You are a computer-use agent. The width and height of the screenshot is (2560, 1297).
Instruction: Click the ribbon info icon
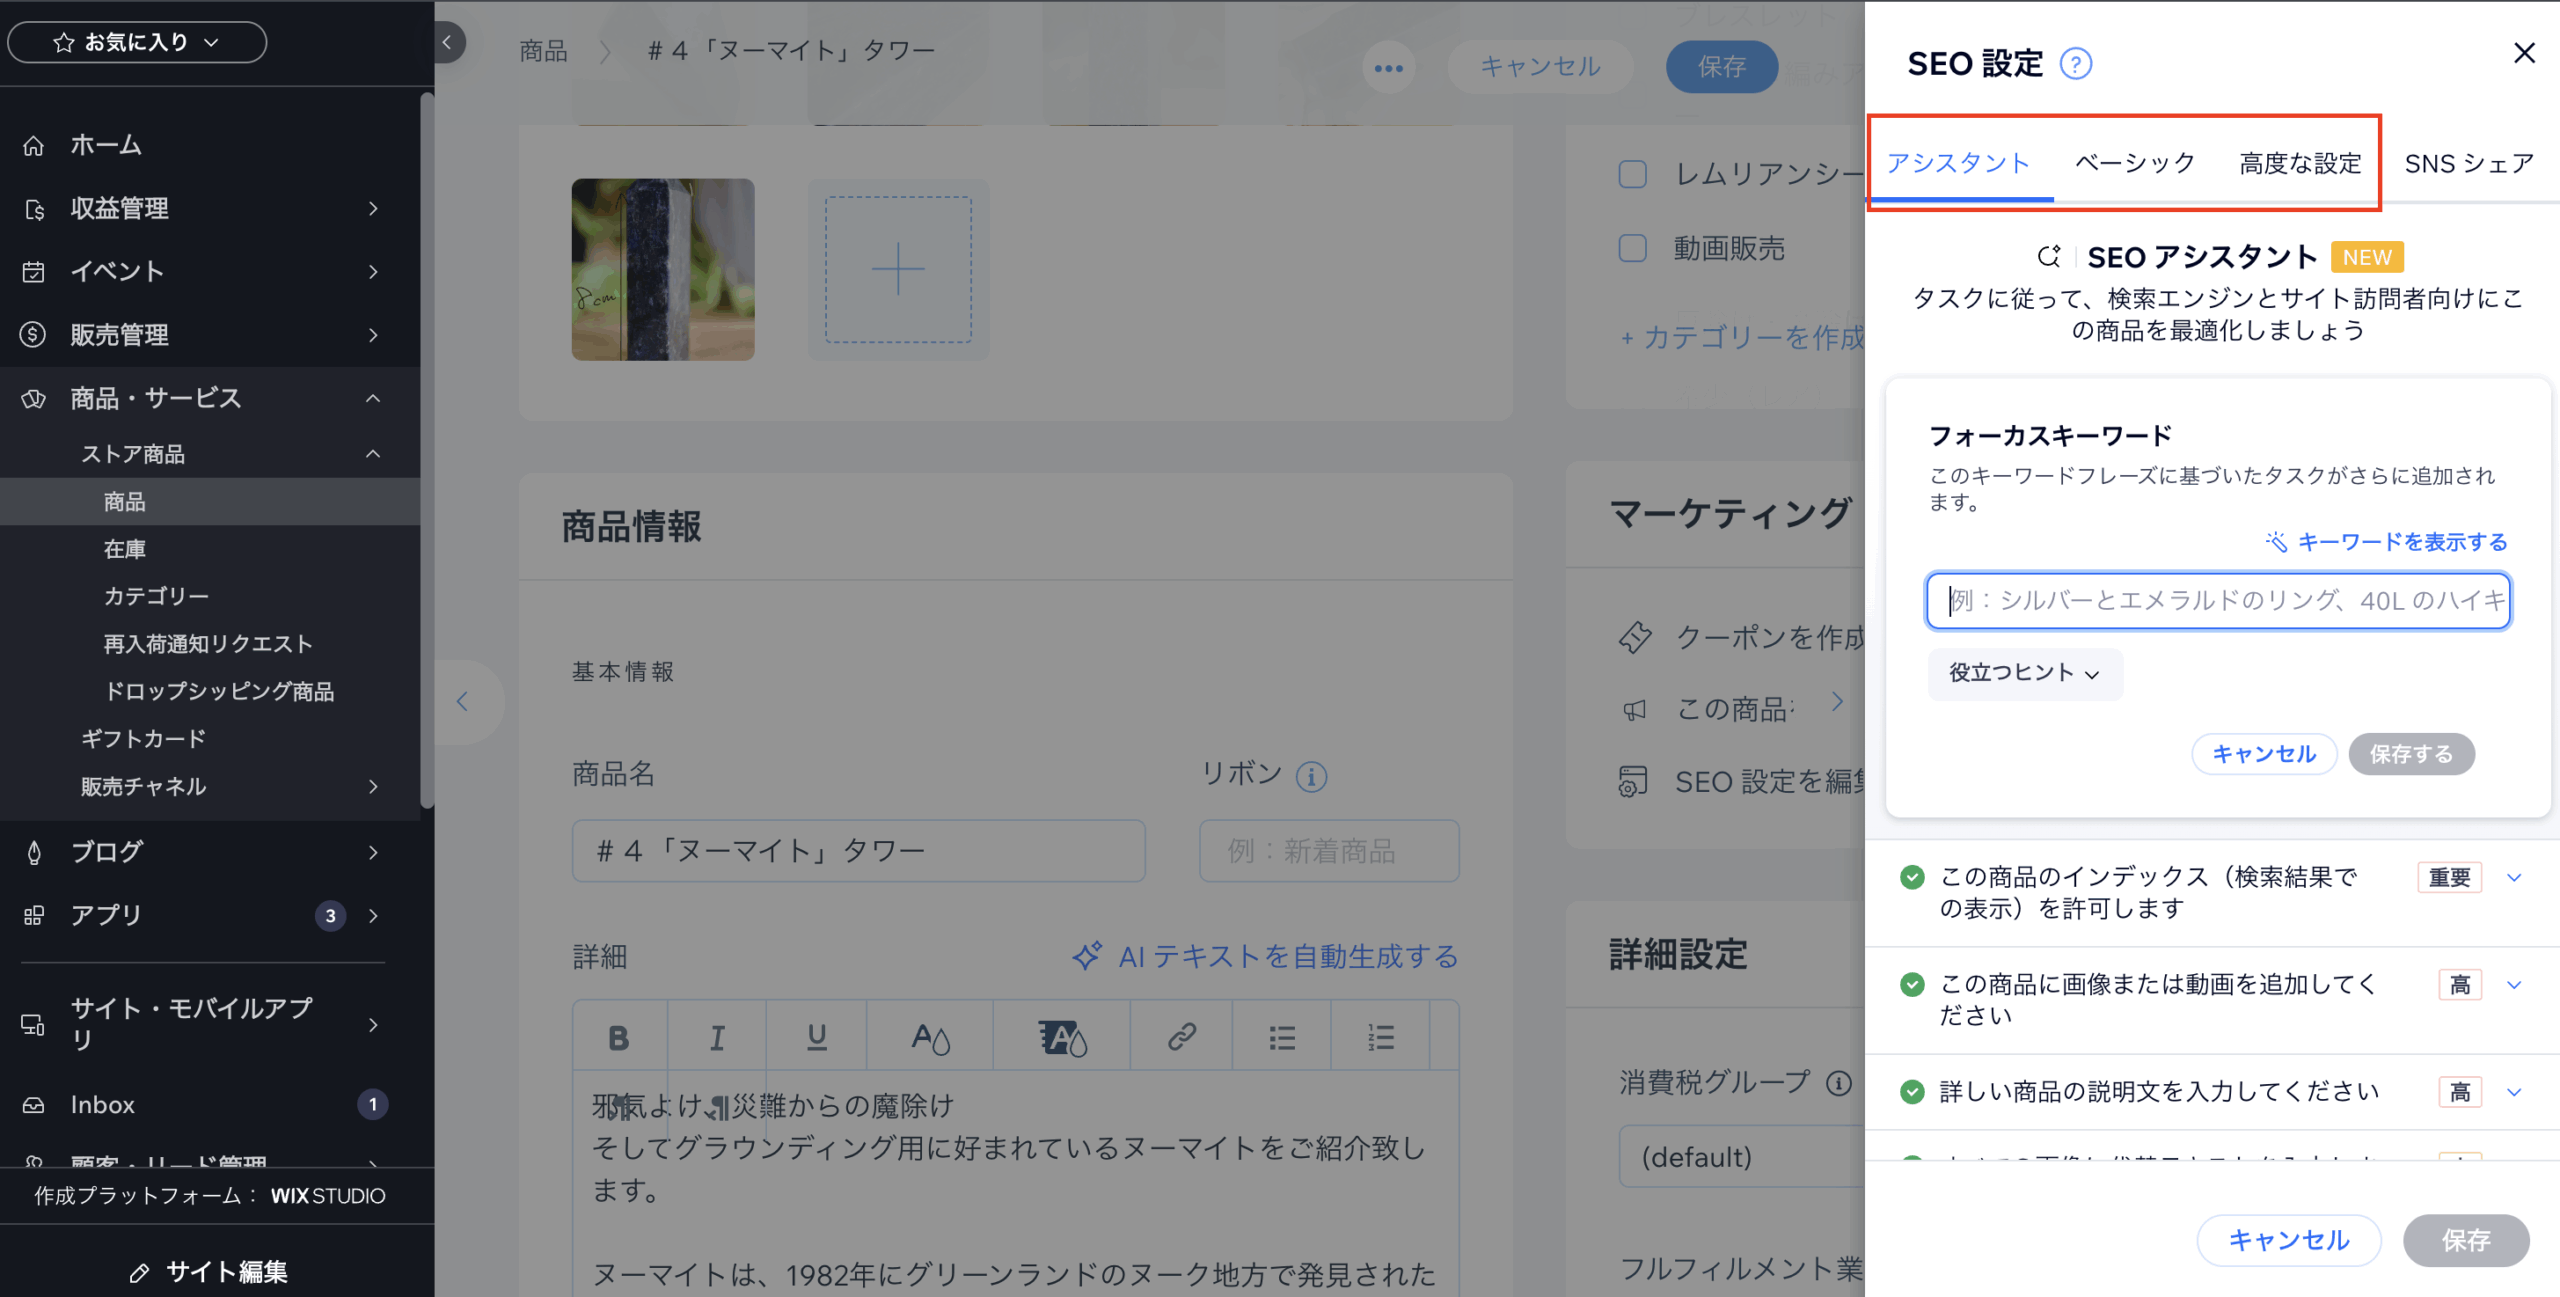click(x=1311, y=776)
